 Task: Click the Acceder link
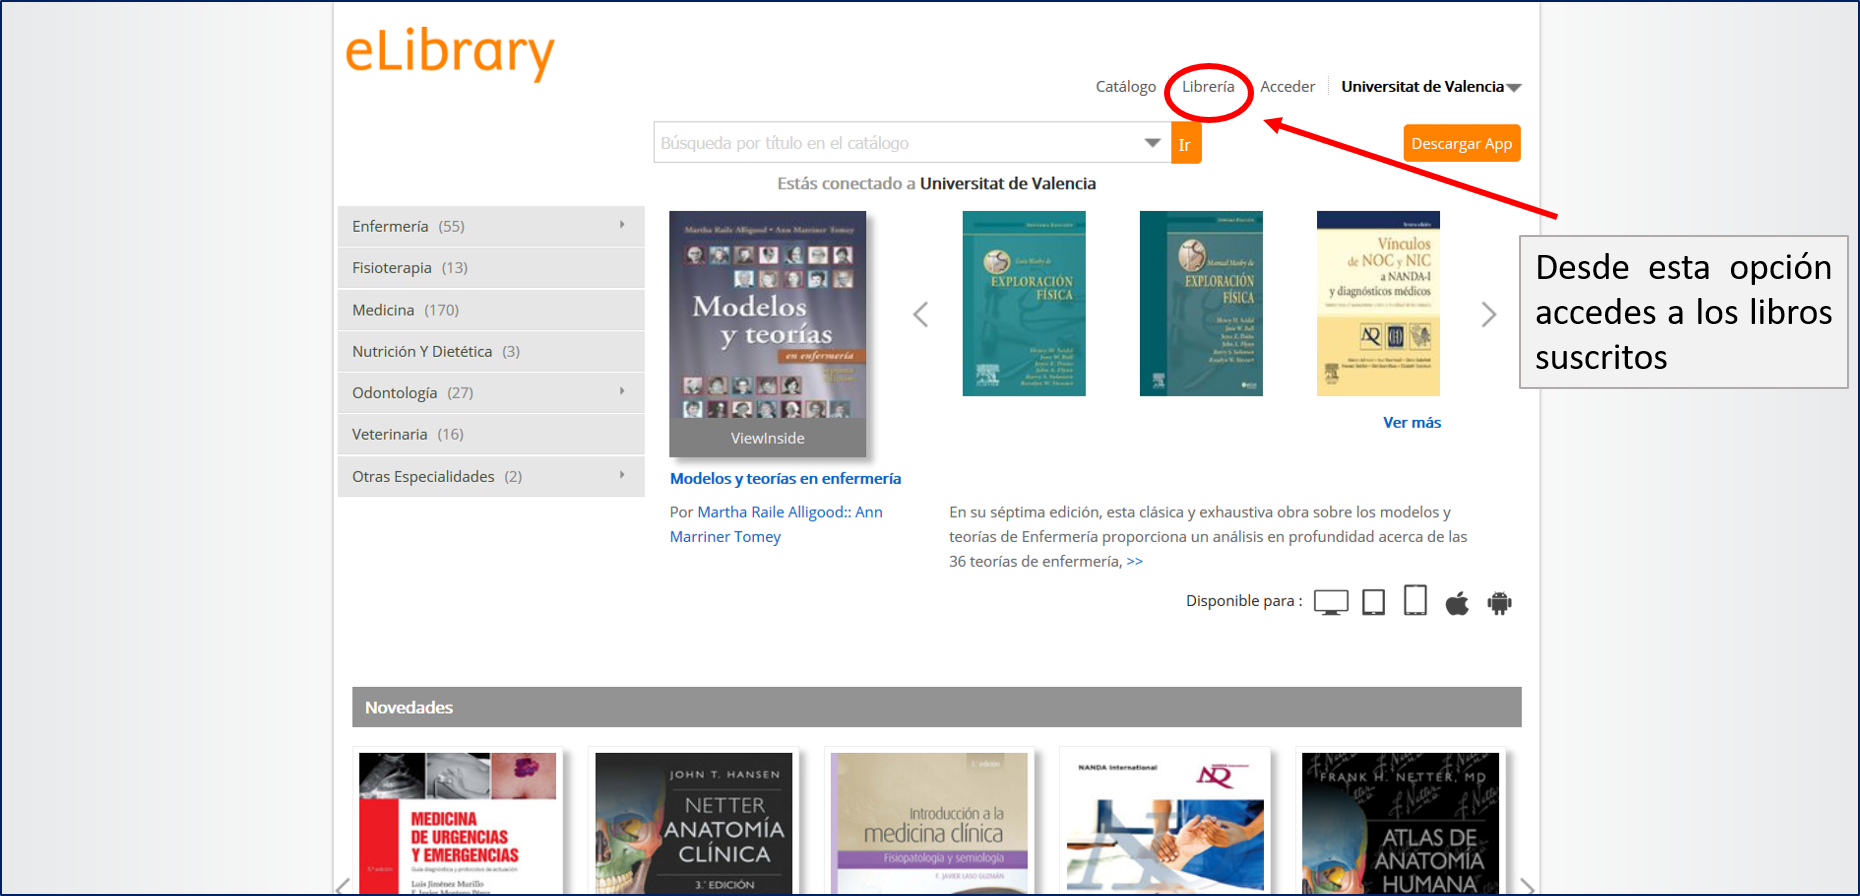click(1287, 87)
